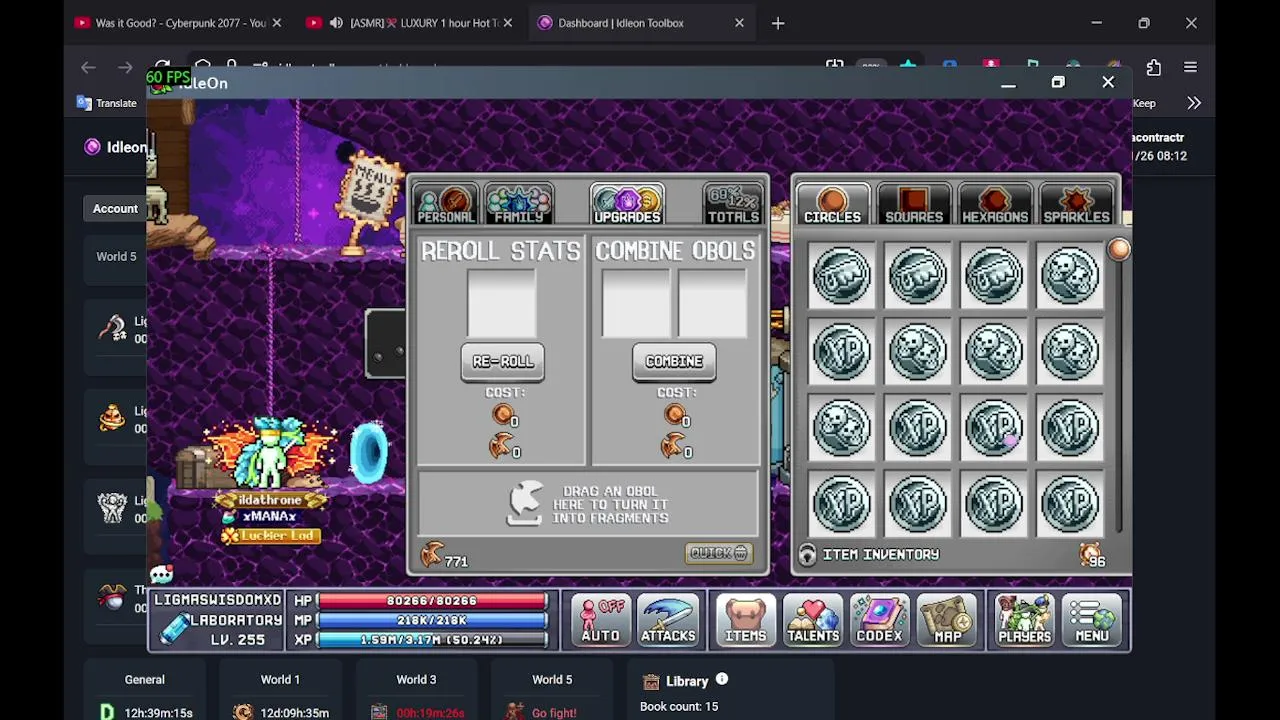Click the Library label in Toolbox

pos(687,681)
